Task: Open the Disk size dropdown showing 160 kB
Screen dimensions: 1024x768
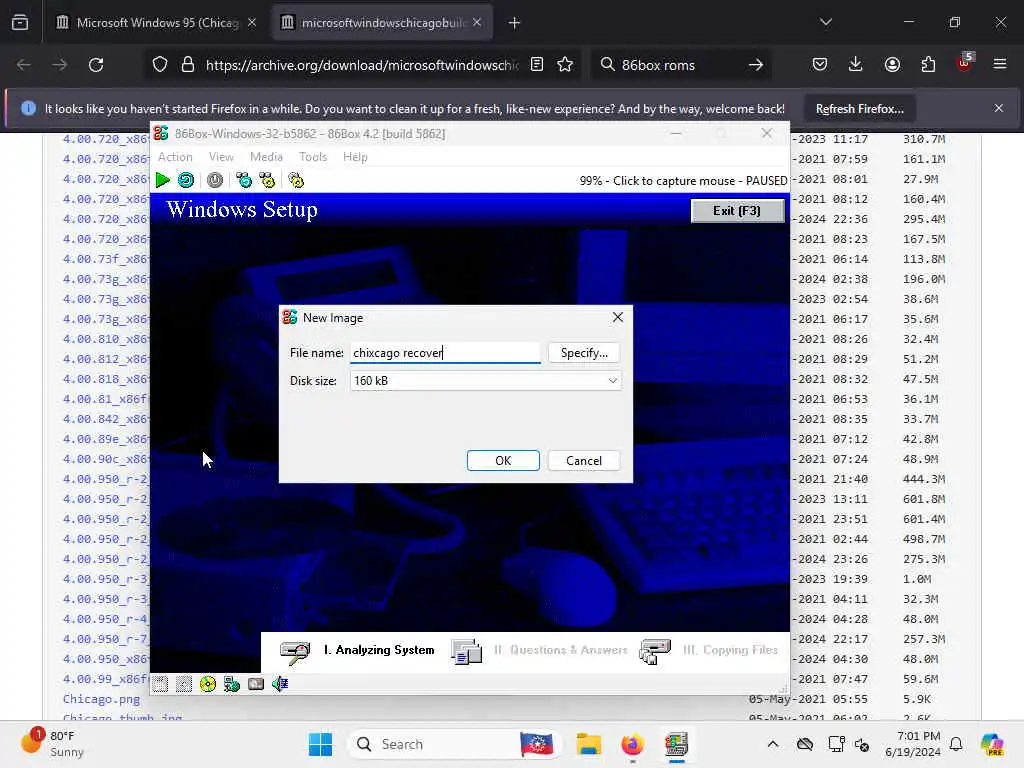Action: coord(485,381)
